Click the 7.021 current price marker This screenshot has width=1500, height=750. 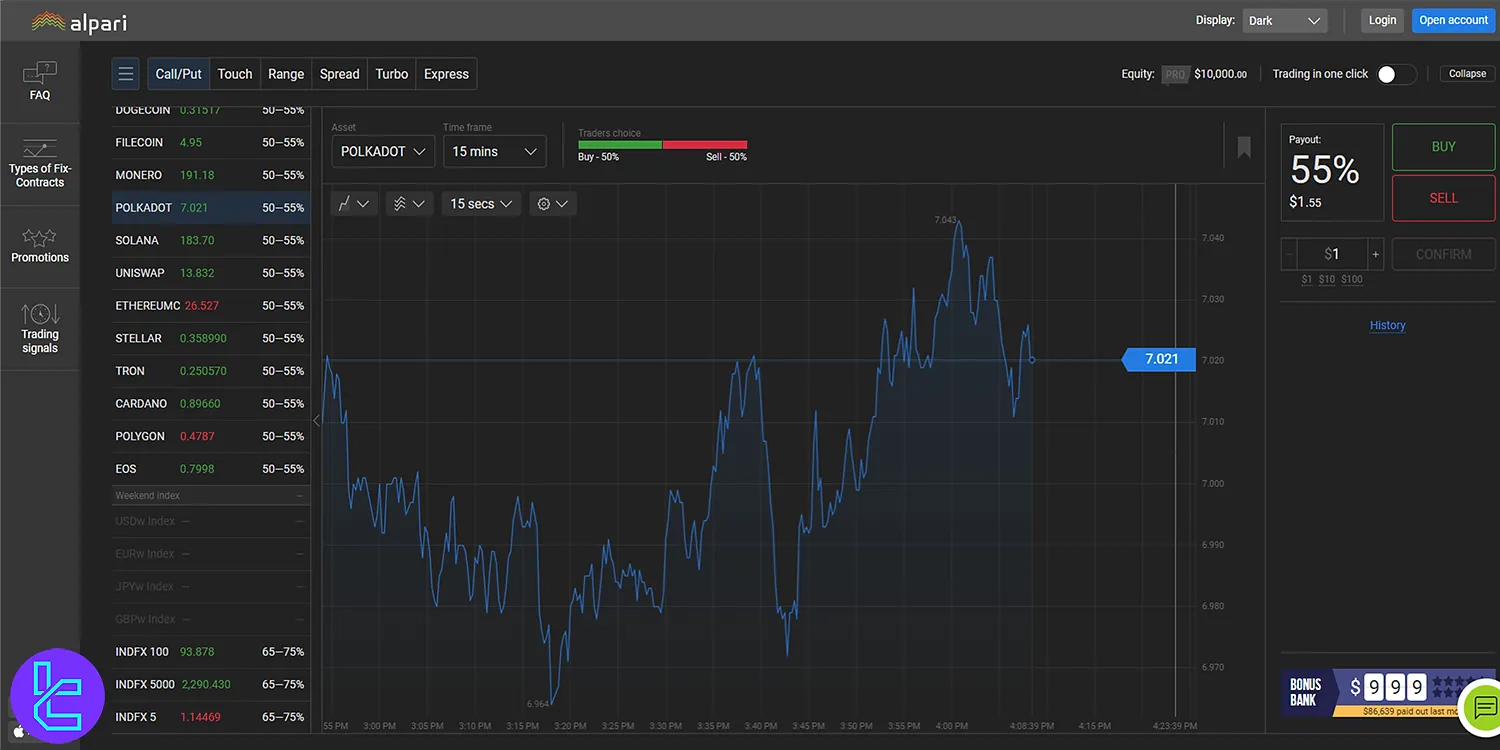(x=1160, y=359)
